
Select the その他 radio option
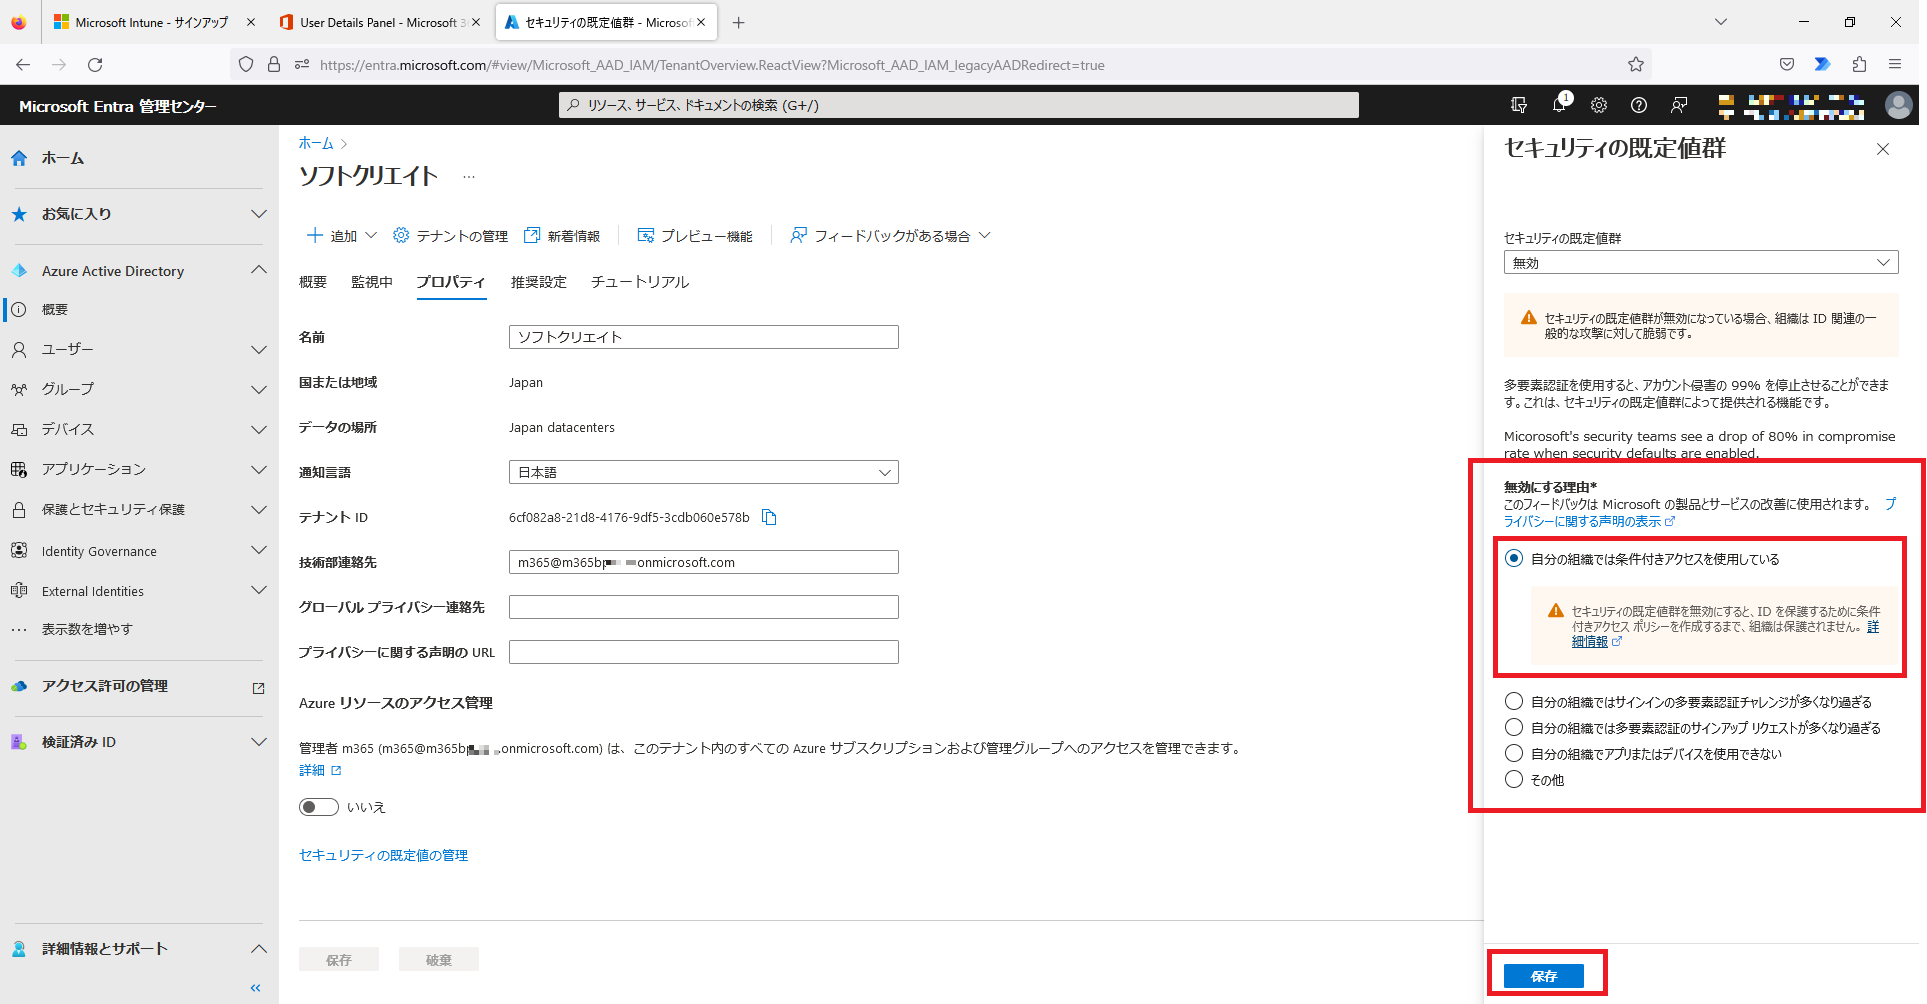pyautogui.click(x=1514, y=779)
